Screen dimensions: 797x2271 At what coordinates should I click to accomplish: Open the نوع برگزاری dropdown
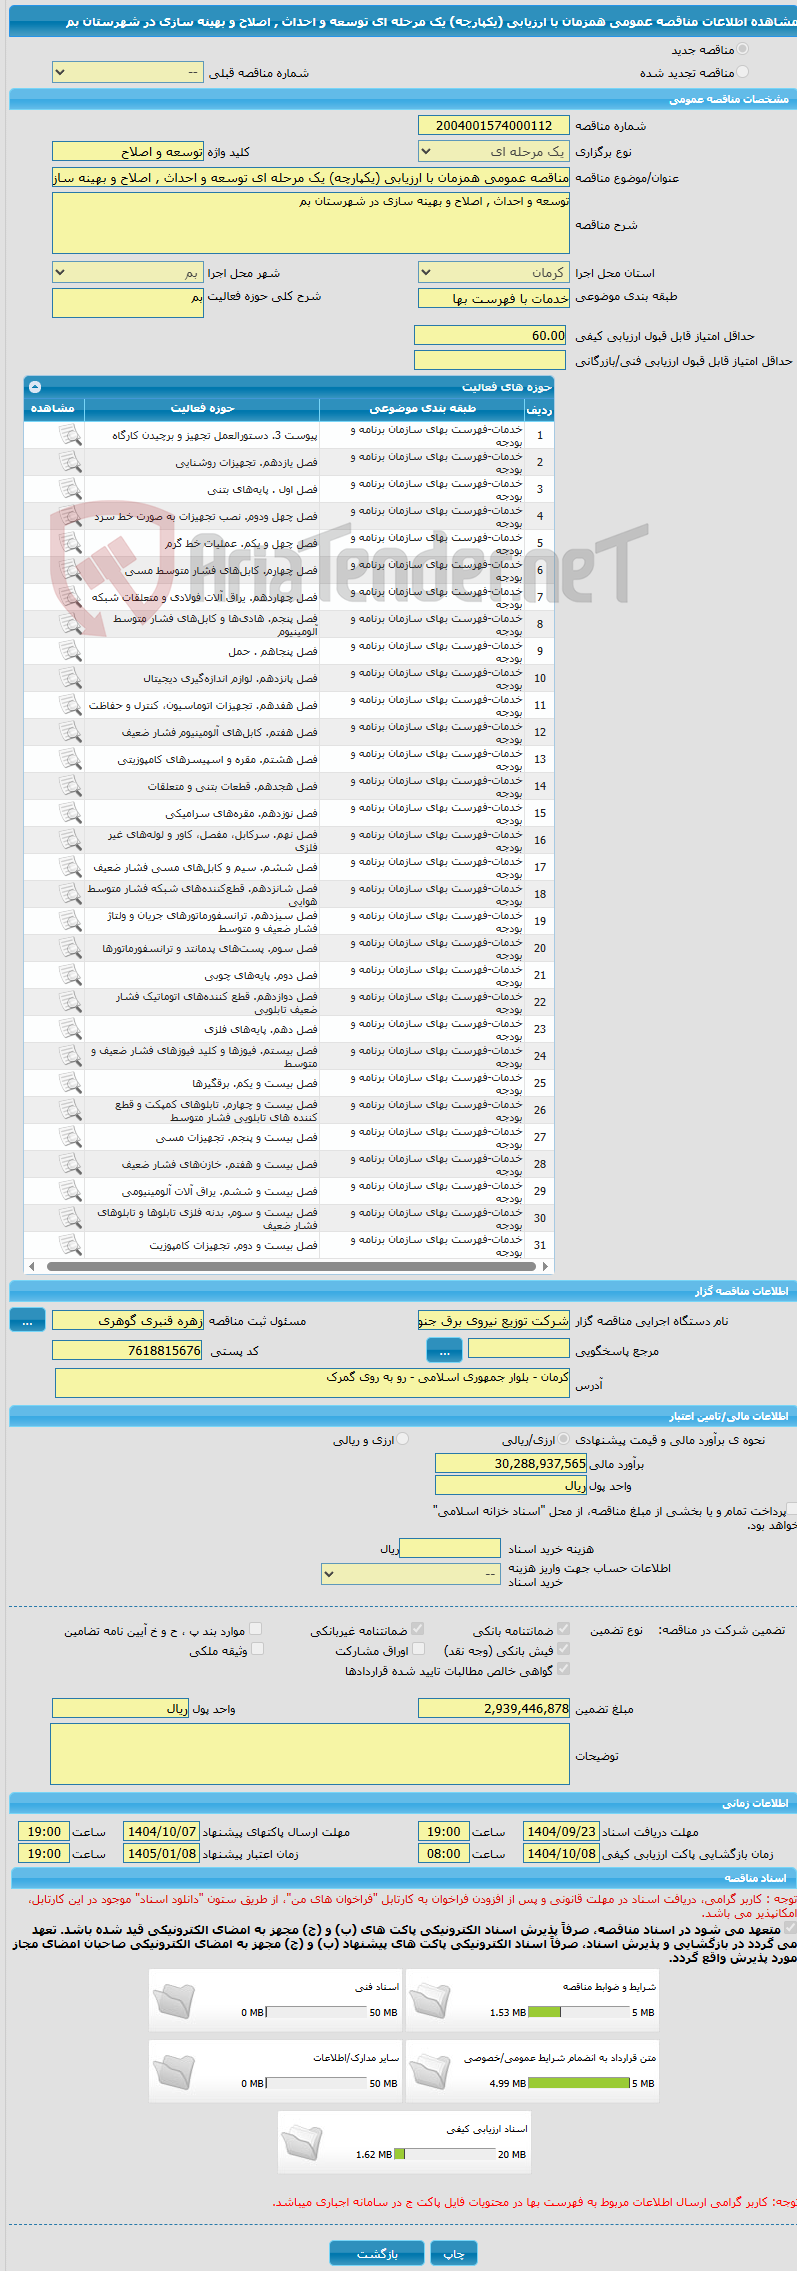coord(494,152)
